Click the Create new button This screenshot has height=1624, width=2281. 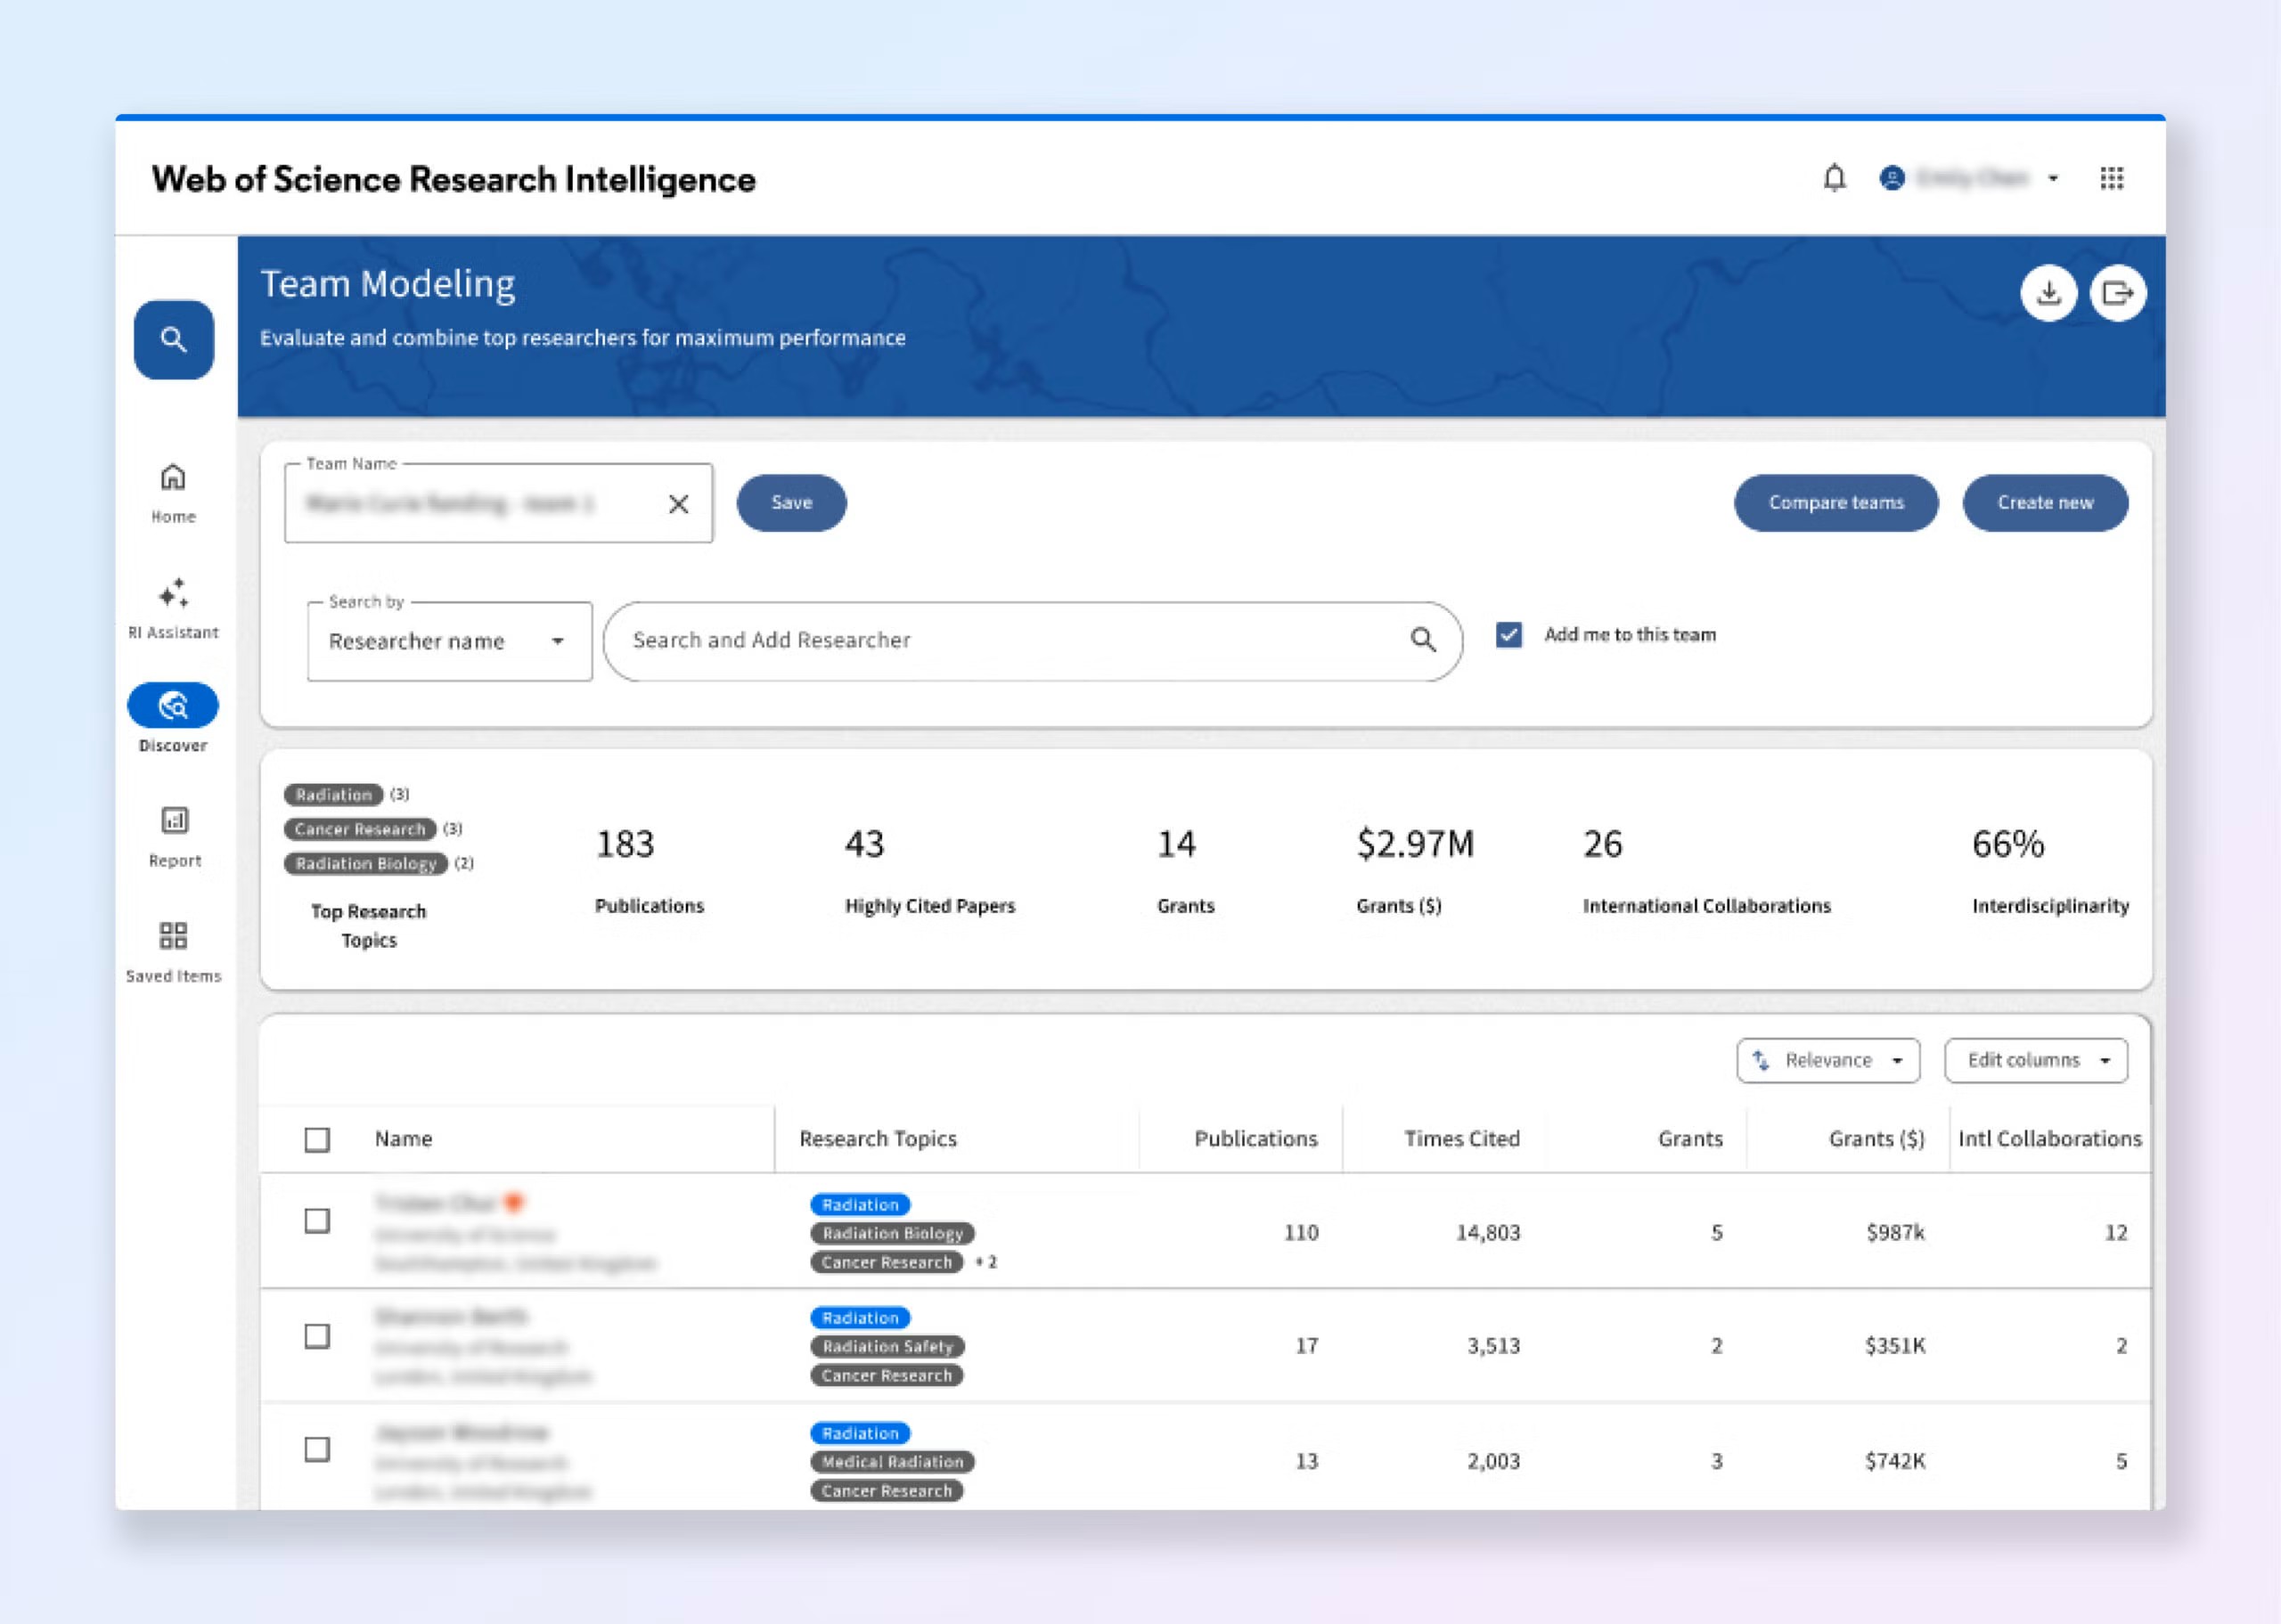click(2045, 503)
